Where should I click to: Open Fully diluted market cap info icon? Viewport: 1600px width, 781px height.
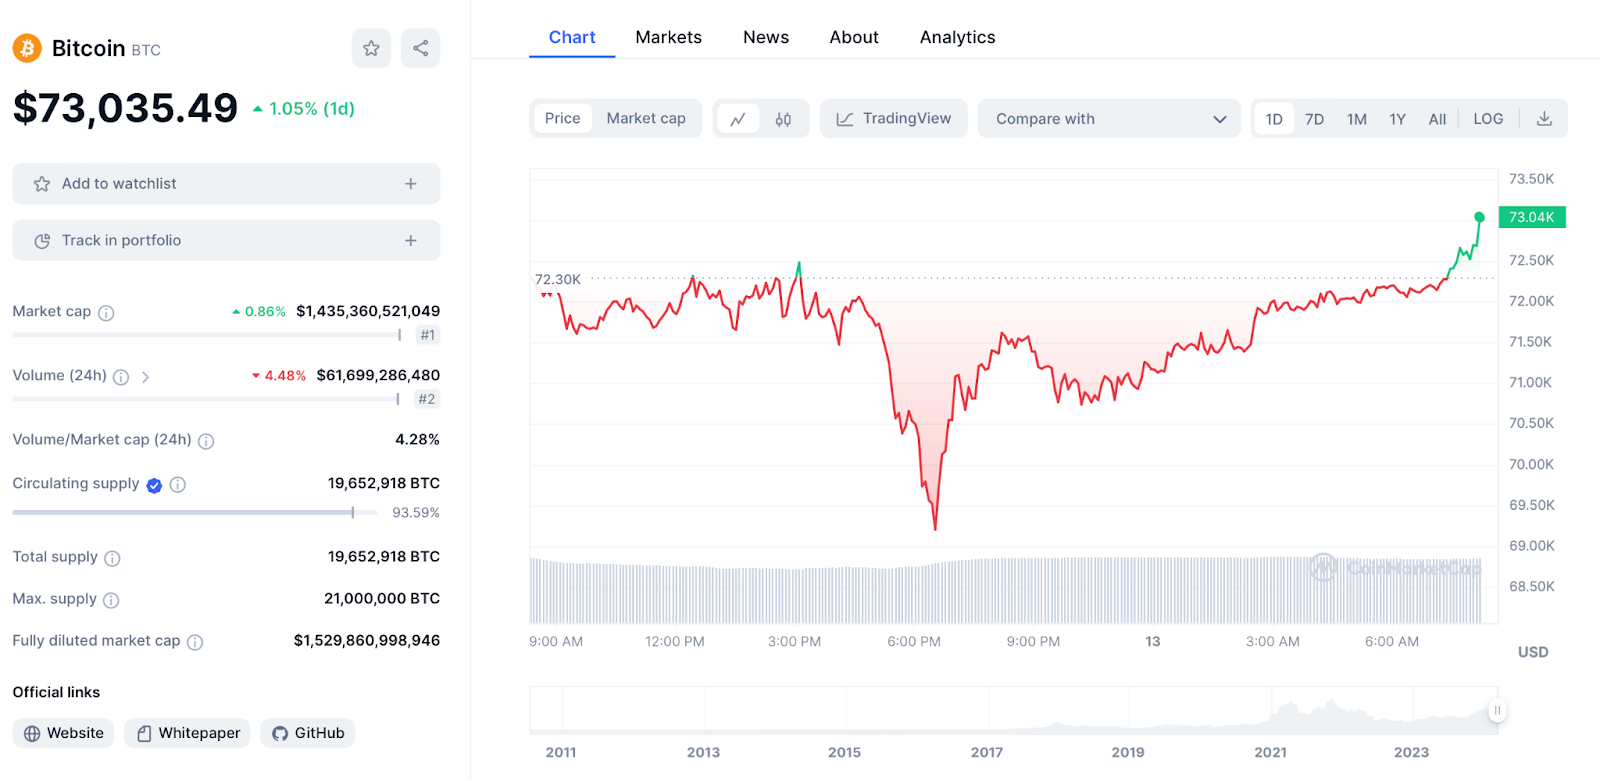pos(195,642)
